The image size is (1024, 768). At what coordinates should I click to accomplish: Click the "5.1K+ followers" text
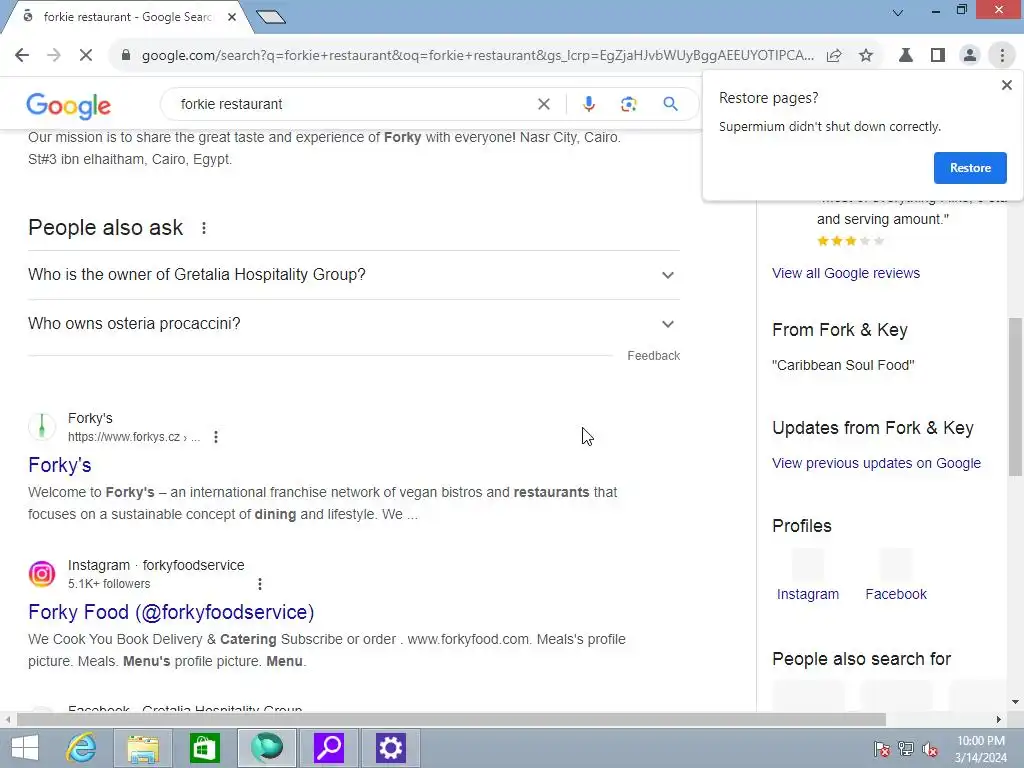pyautogui.click(x=109, y=584)
